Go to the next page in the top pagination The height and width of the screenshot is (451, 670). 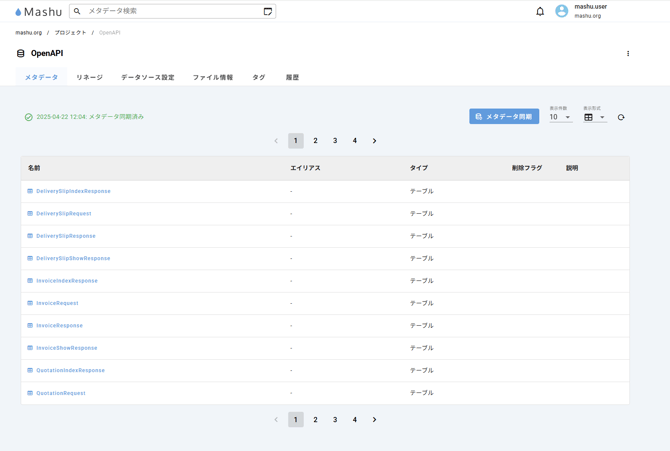tap(374, 141)
